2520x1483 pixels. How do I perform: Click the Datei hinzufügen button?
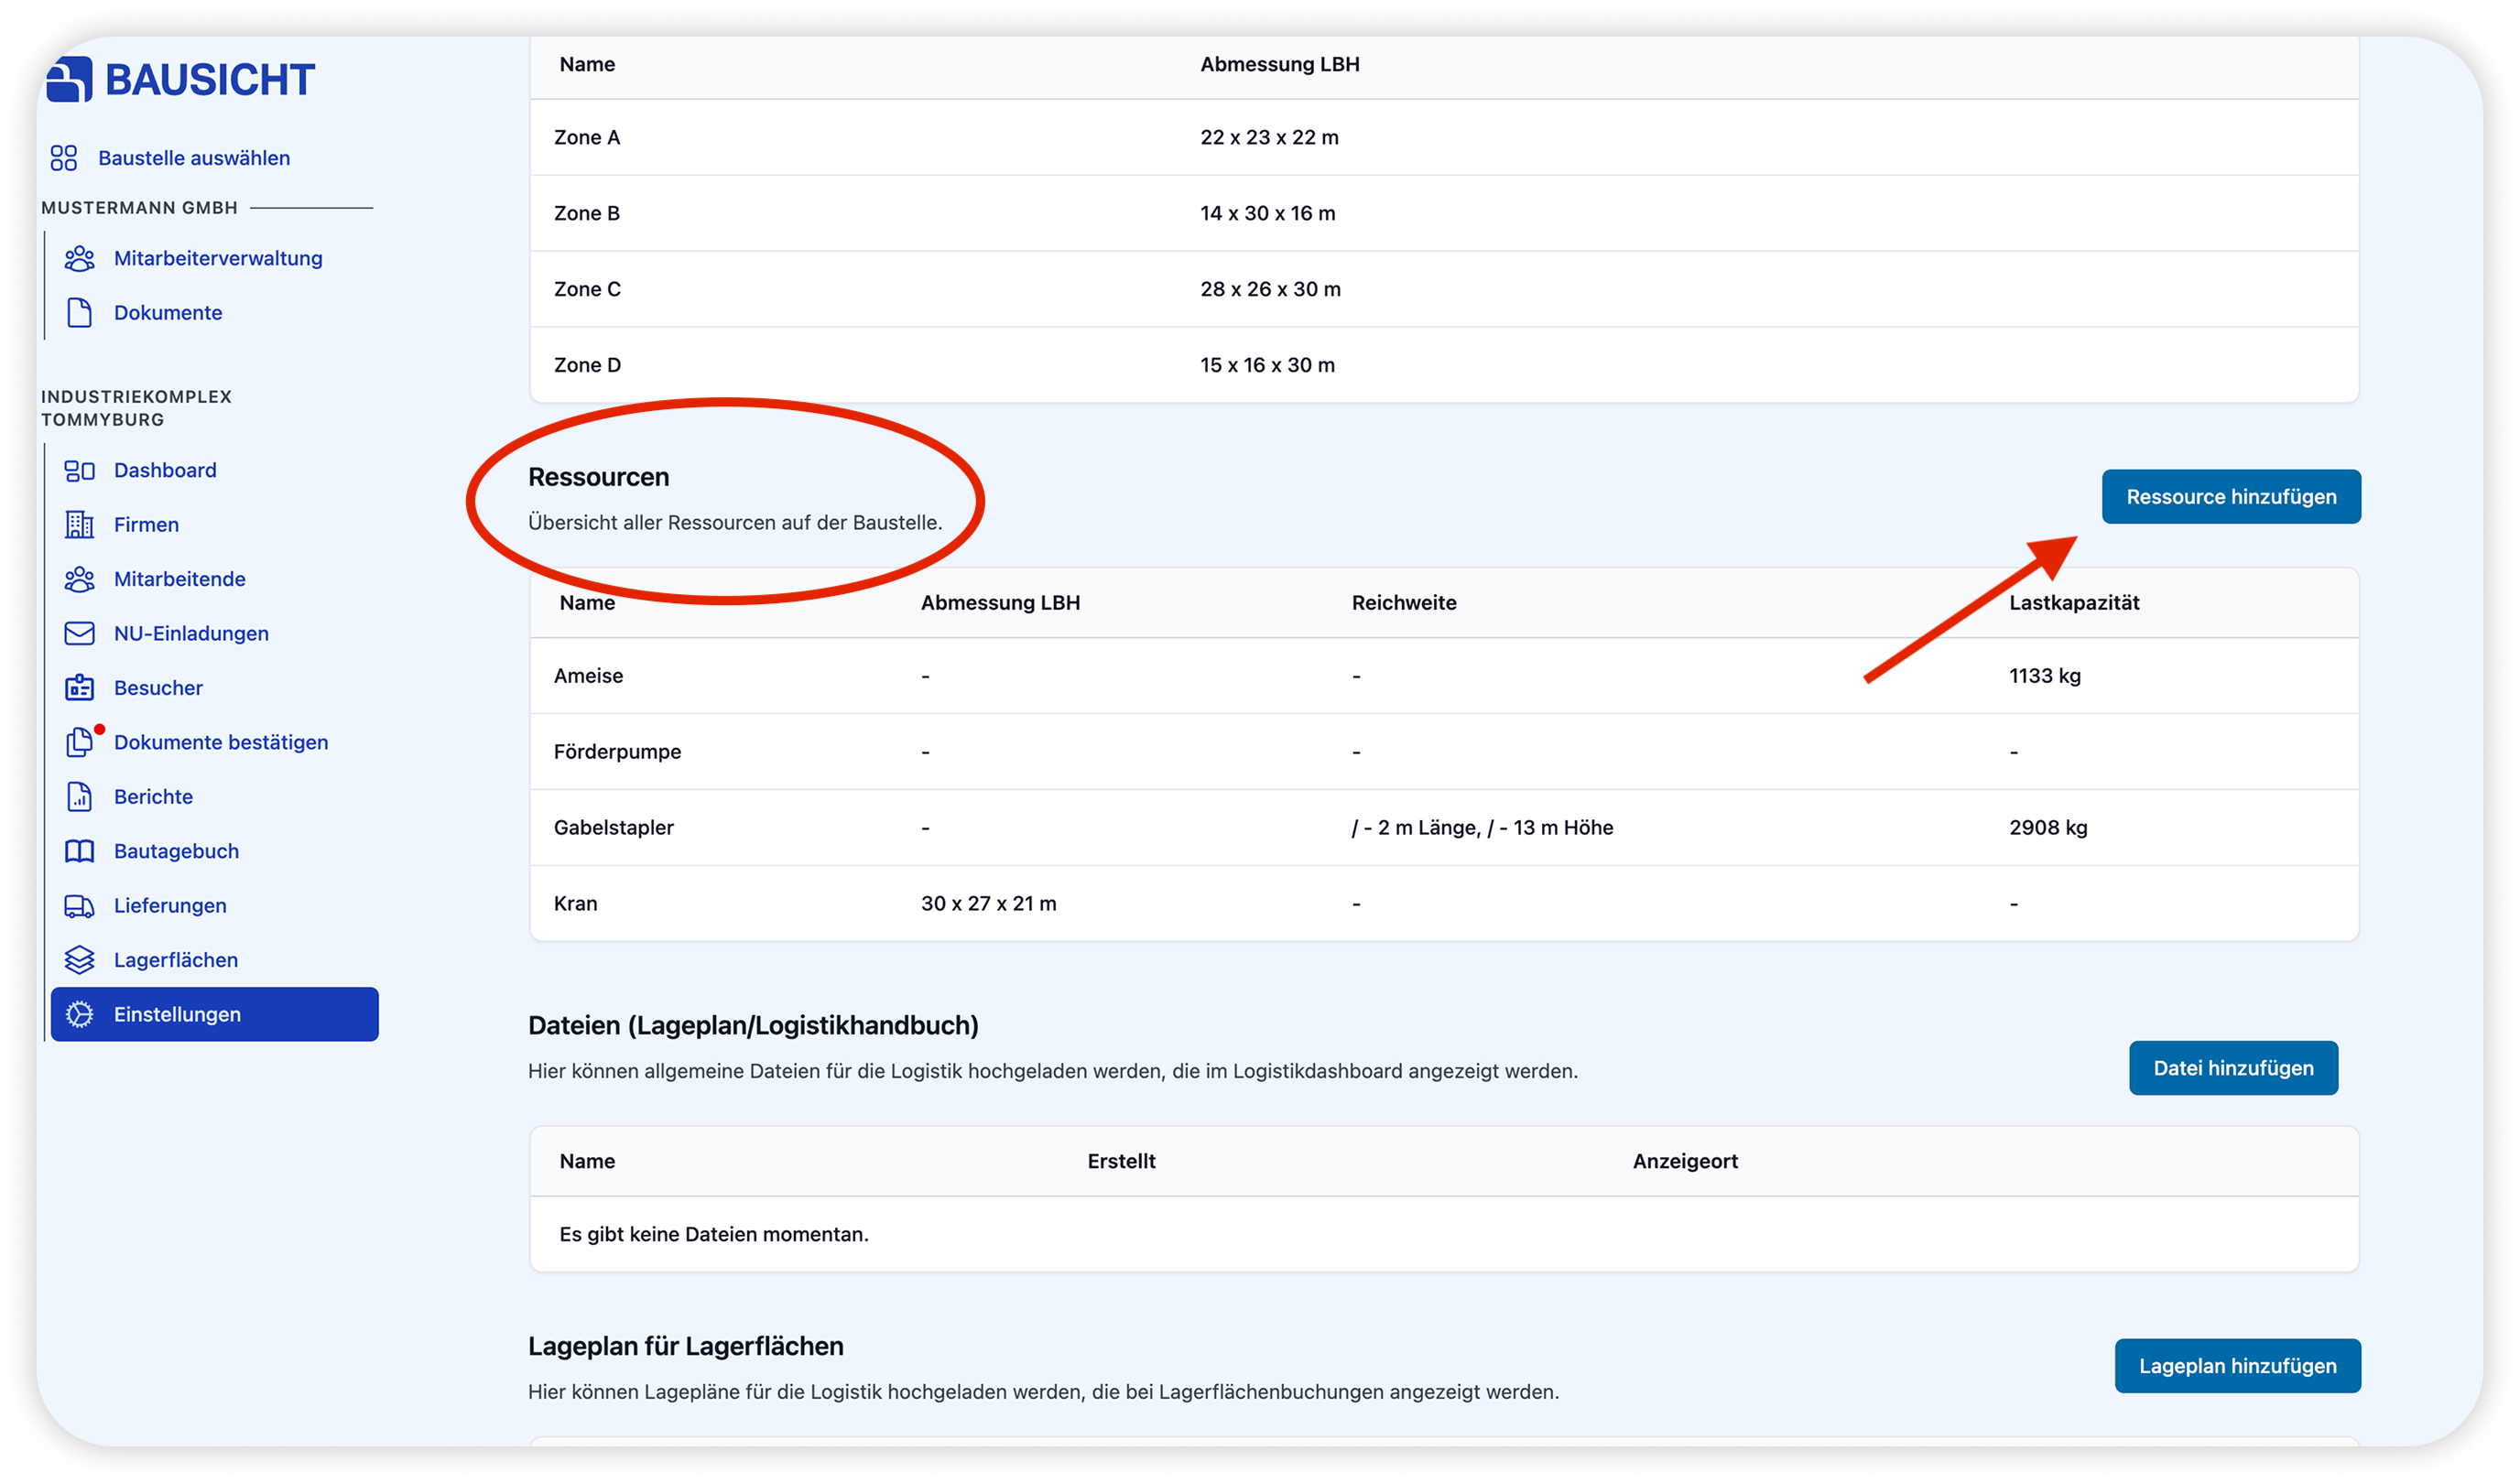pyautogui.click(x=2233, y=1068)
